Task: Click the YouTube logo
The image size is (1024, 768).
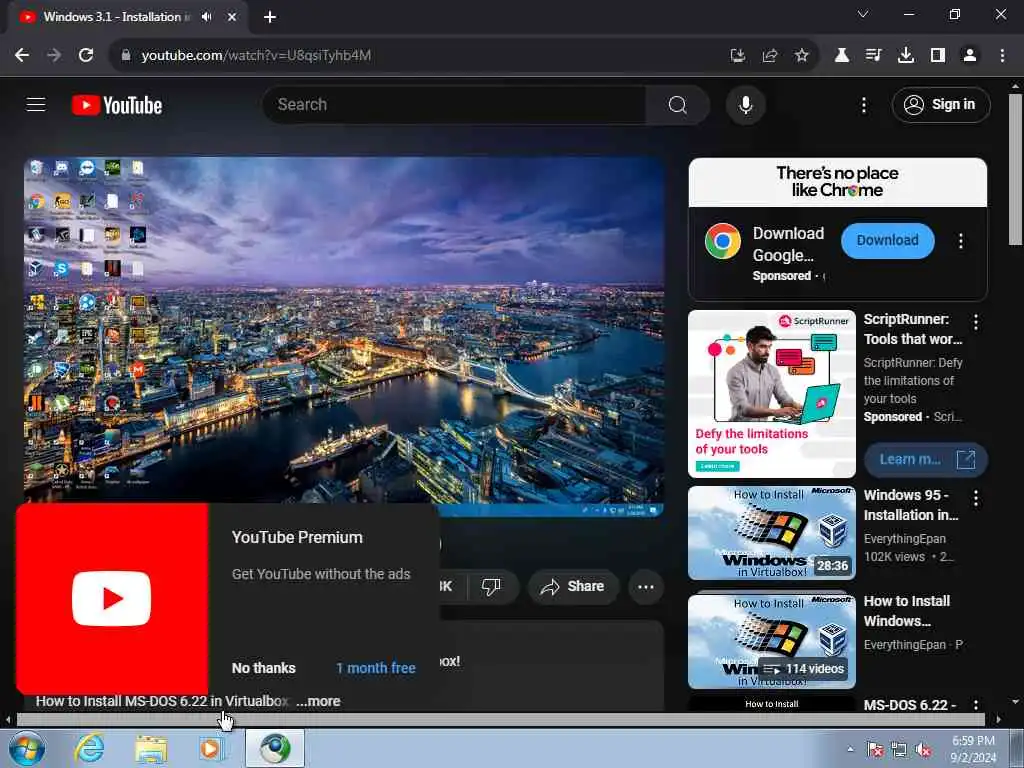Action: coord(117,105)
